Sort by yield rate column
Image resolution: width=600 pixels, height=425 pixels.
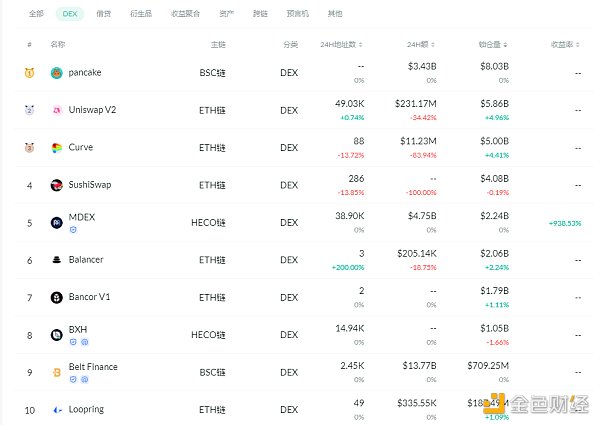click(x=565, y=45)
